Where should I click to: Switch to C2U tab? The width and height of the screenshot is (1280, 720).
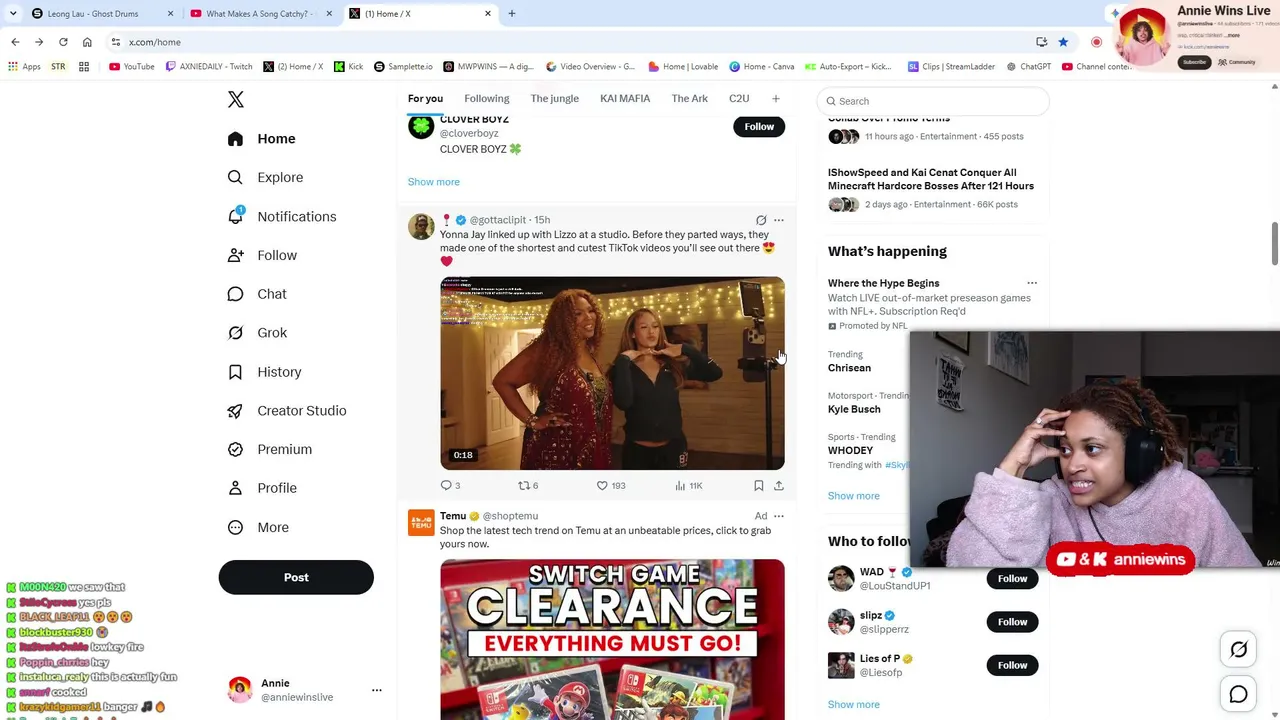[x=739, y=98]
